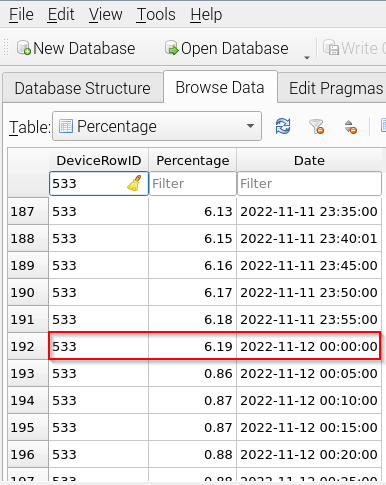Switch to the Browse Data tab
This screenshot has width=386, height=485.
tap(220, 87)
